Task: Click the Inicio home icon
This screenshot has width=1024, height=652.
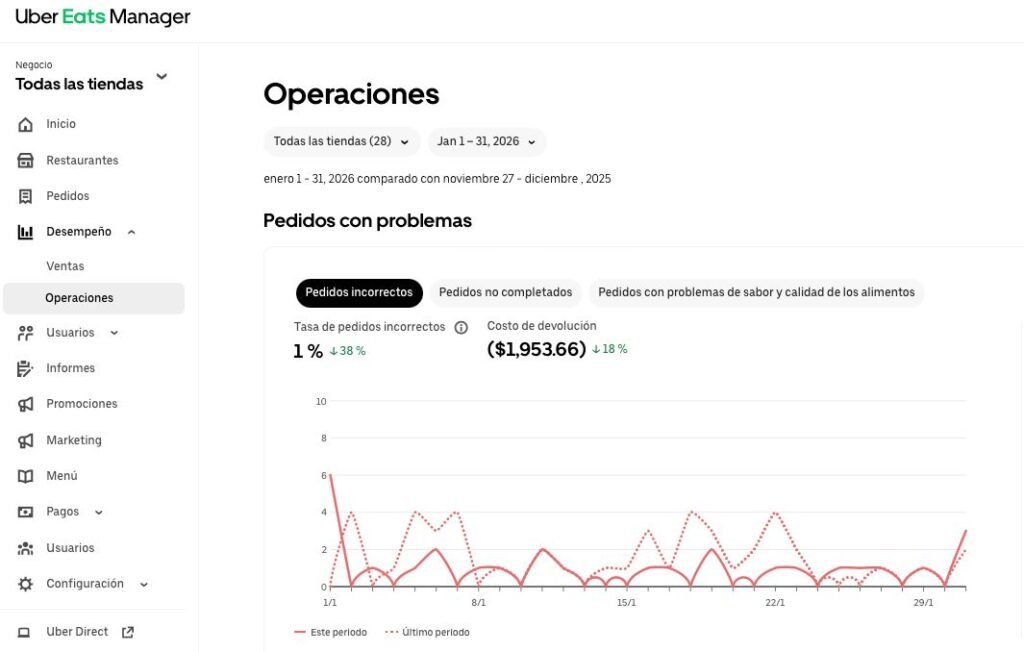Action: [x=25, y=124]
